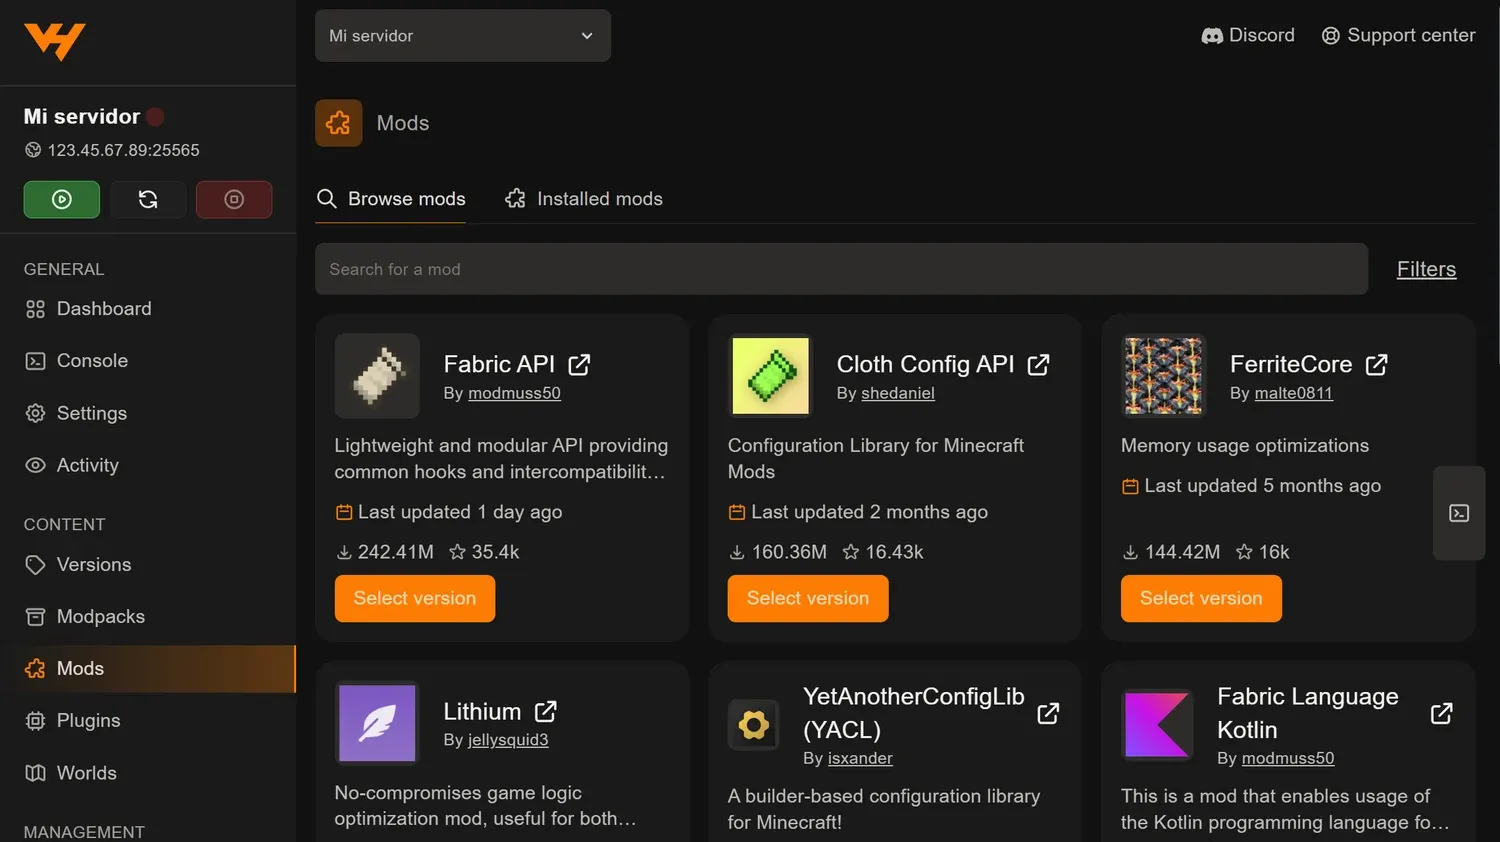This screenshot has height=842, width=1500.
Task: Click the Cloth Config API title
Action: [x=925, y=364]
